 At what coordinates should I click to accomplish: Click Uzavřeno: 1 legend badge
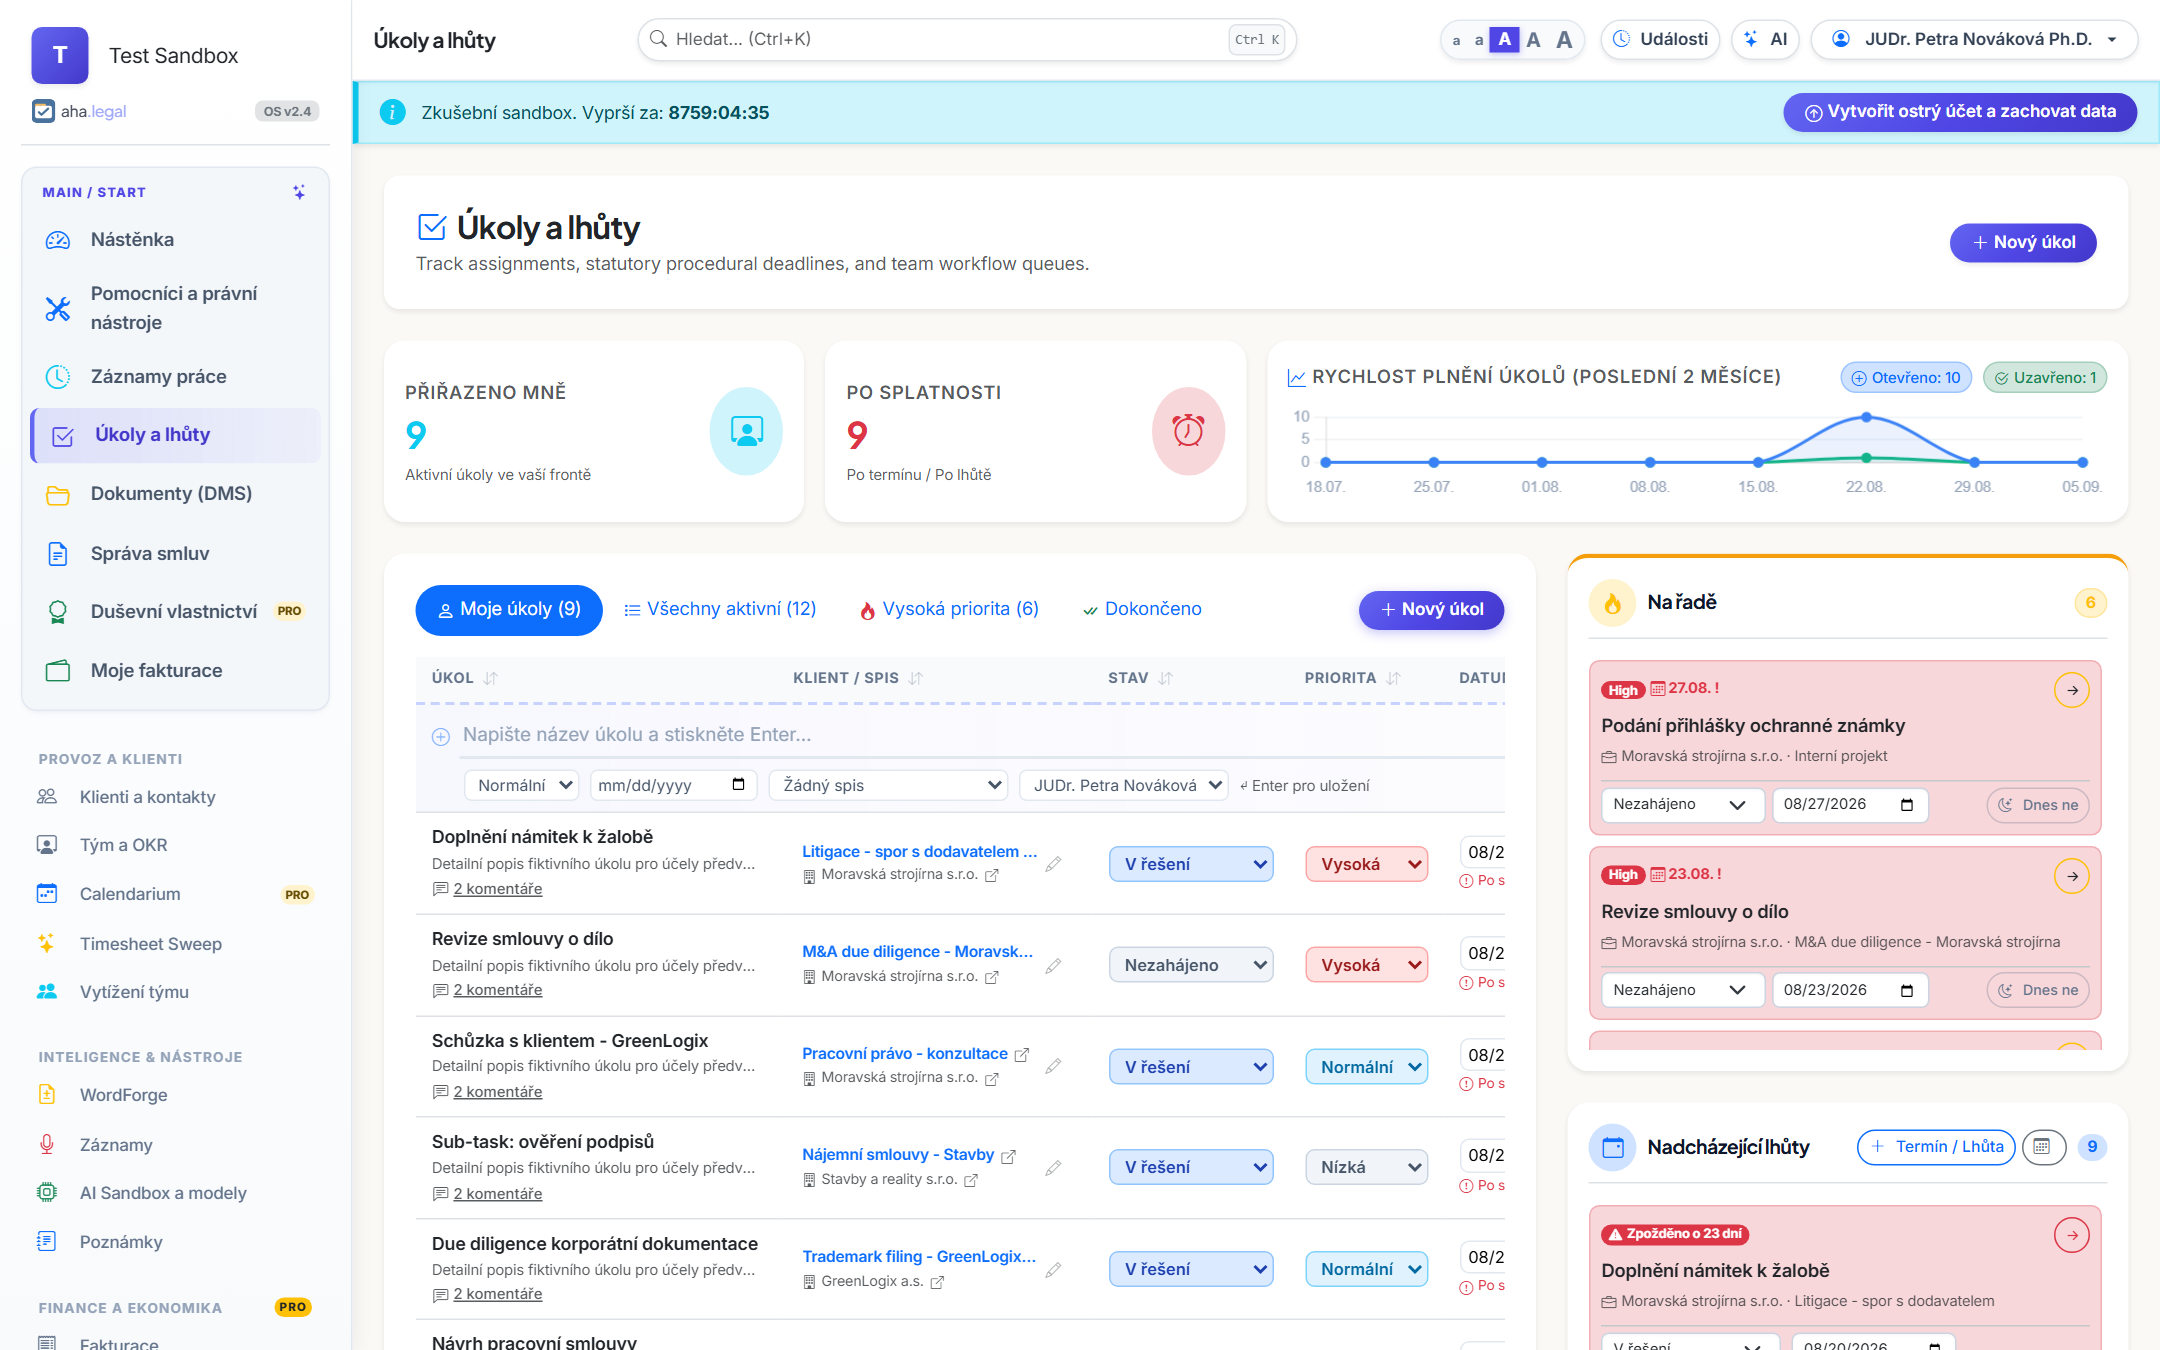tap(2045, 377)
